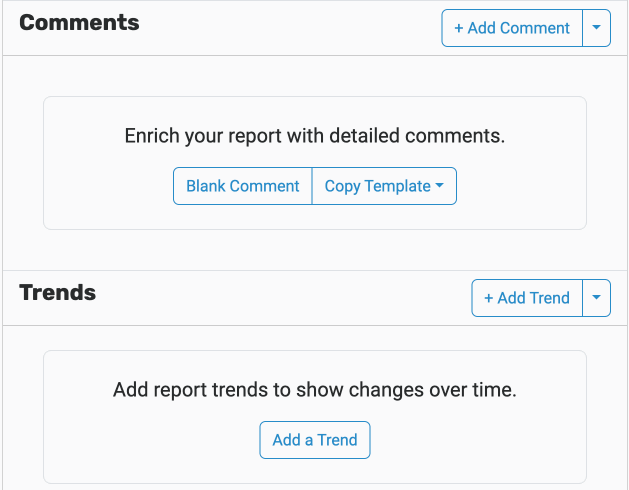Click the + Add Comment button

coord(512,28)
